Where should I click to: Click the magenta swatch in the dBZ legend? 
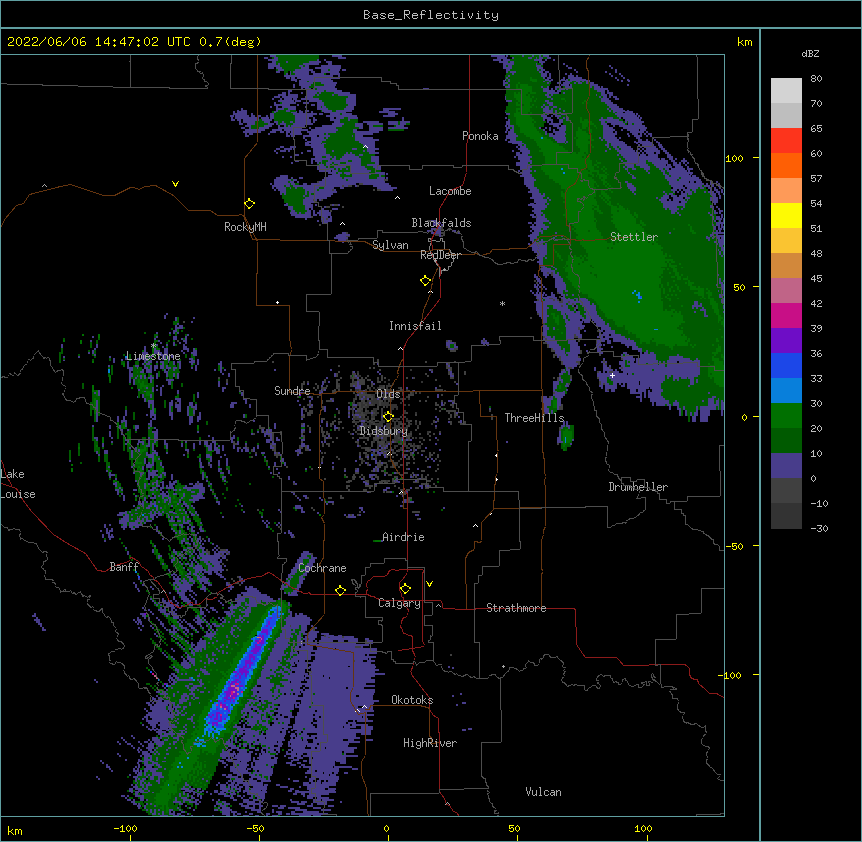[x=786, y=315]
